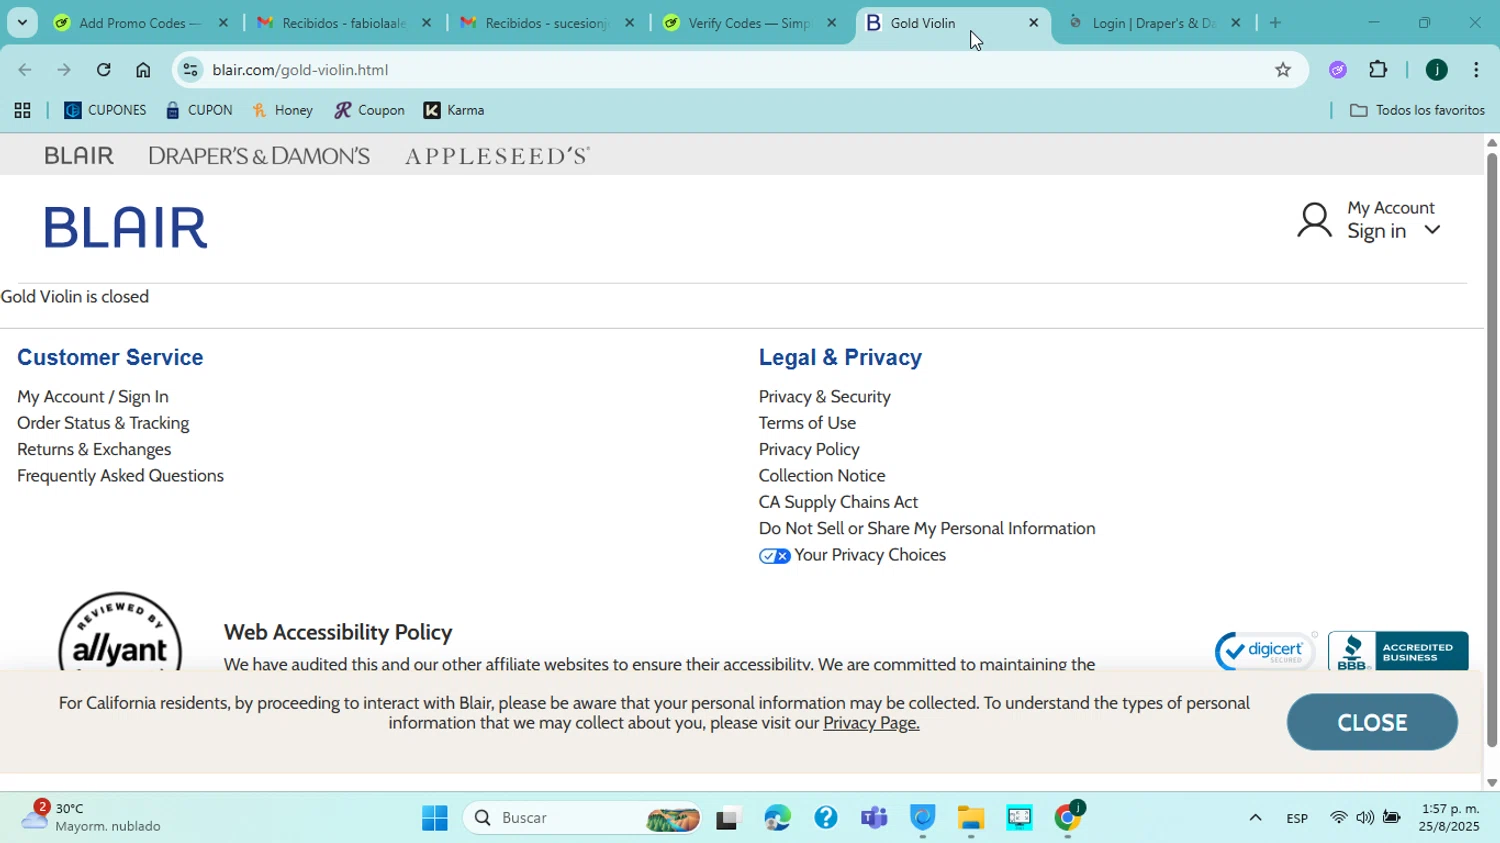
Task: Open the Your Privacy Choices toggle icon
Action: click(x=774, y=556)
